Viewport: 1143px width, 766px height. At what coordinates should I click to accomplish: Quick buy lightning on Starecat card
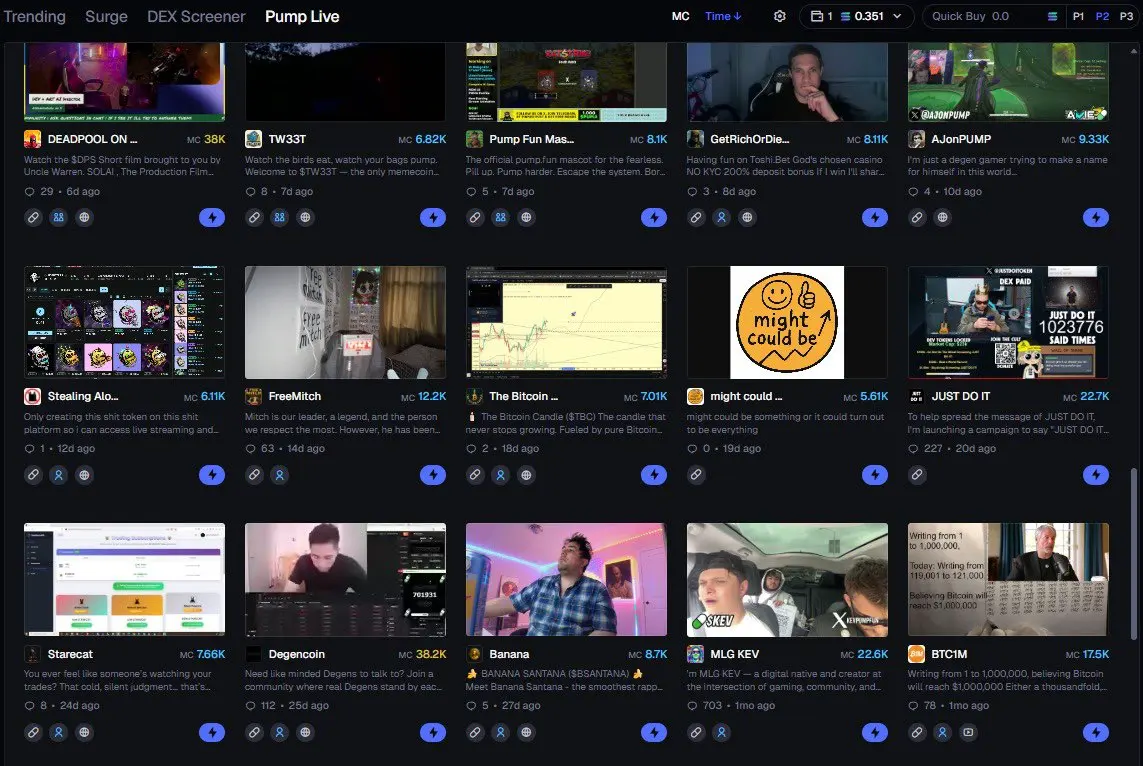[212, 732]
